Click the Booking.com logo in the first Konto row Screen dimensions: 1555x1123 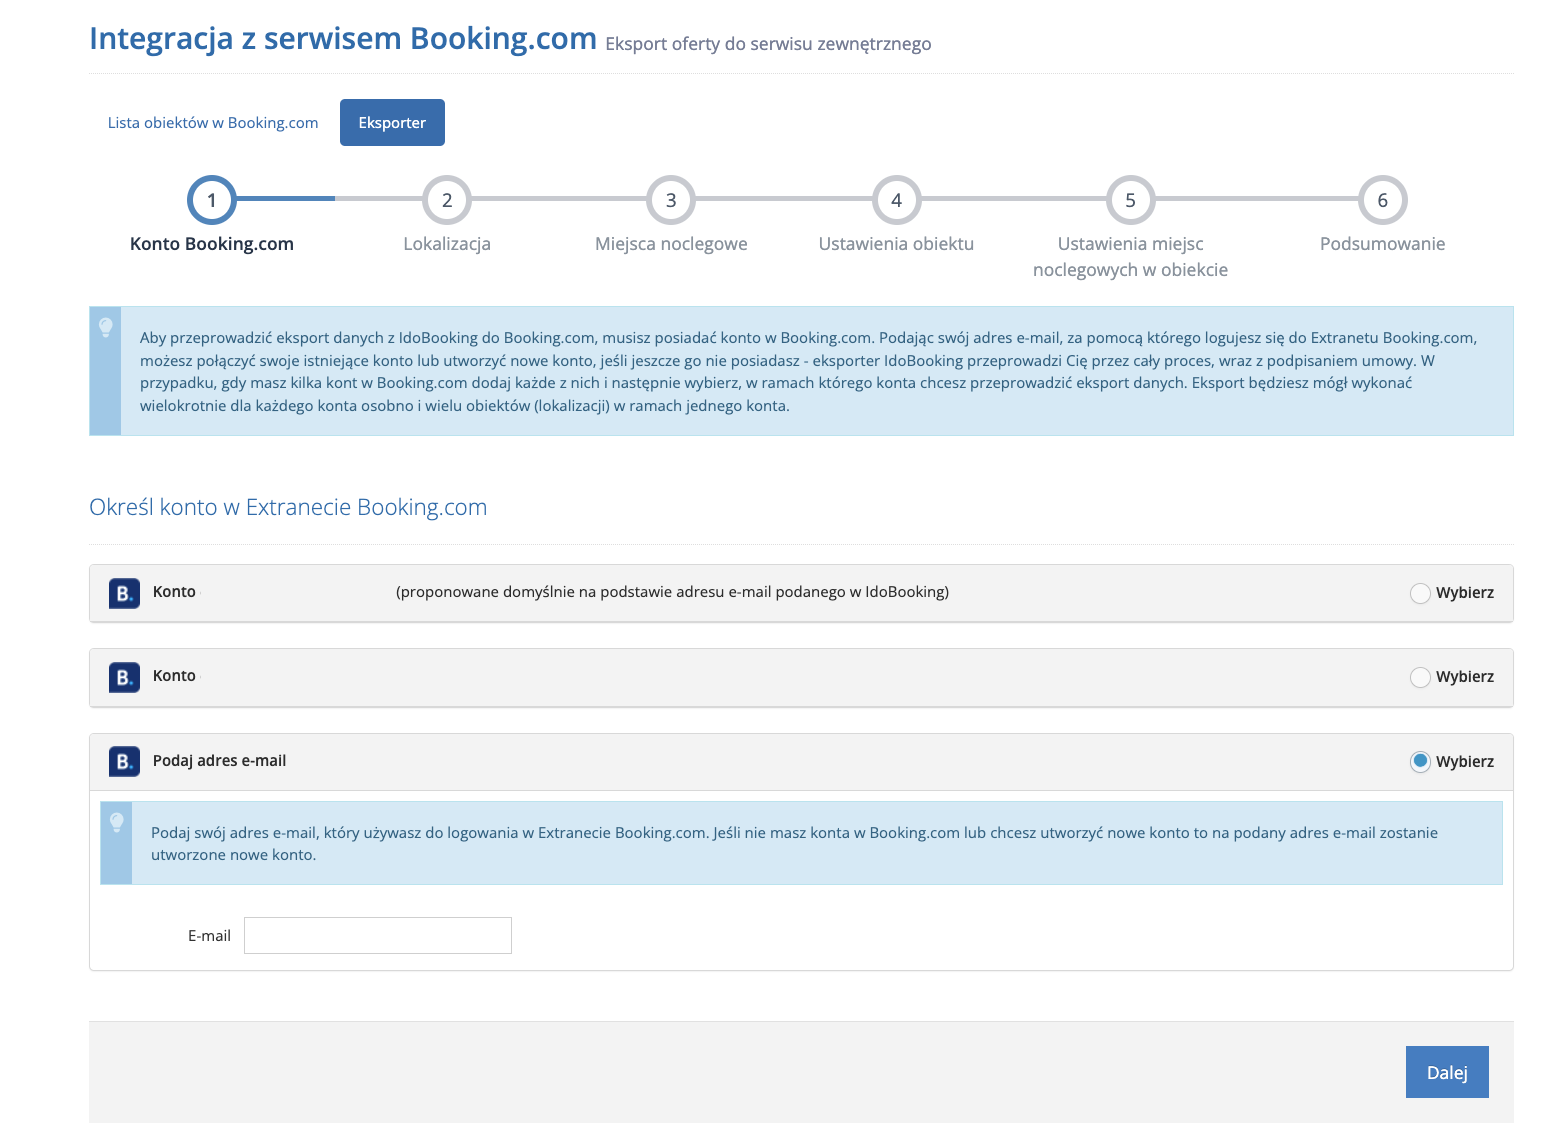coord(124,593)
